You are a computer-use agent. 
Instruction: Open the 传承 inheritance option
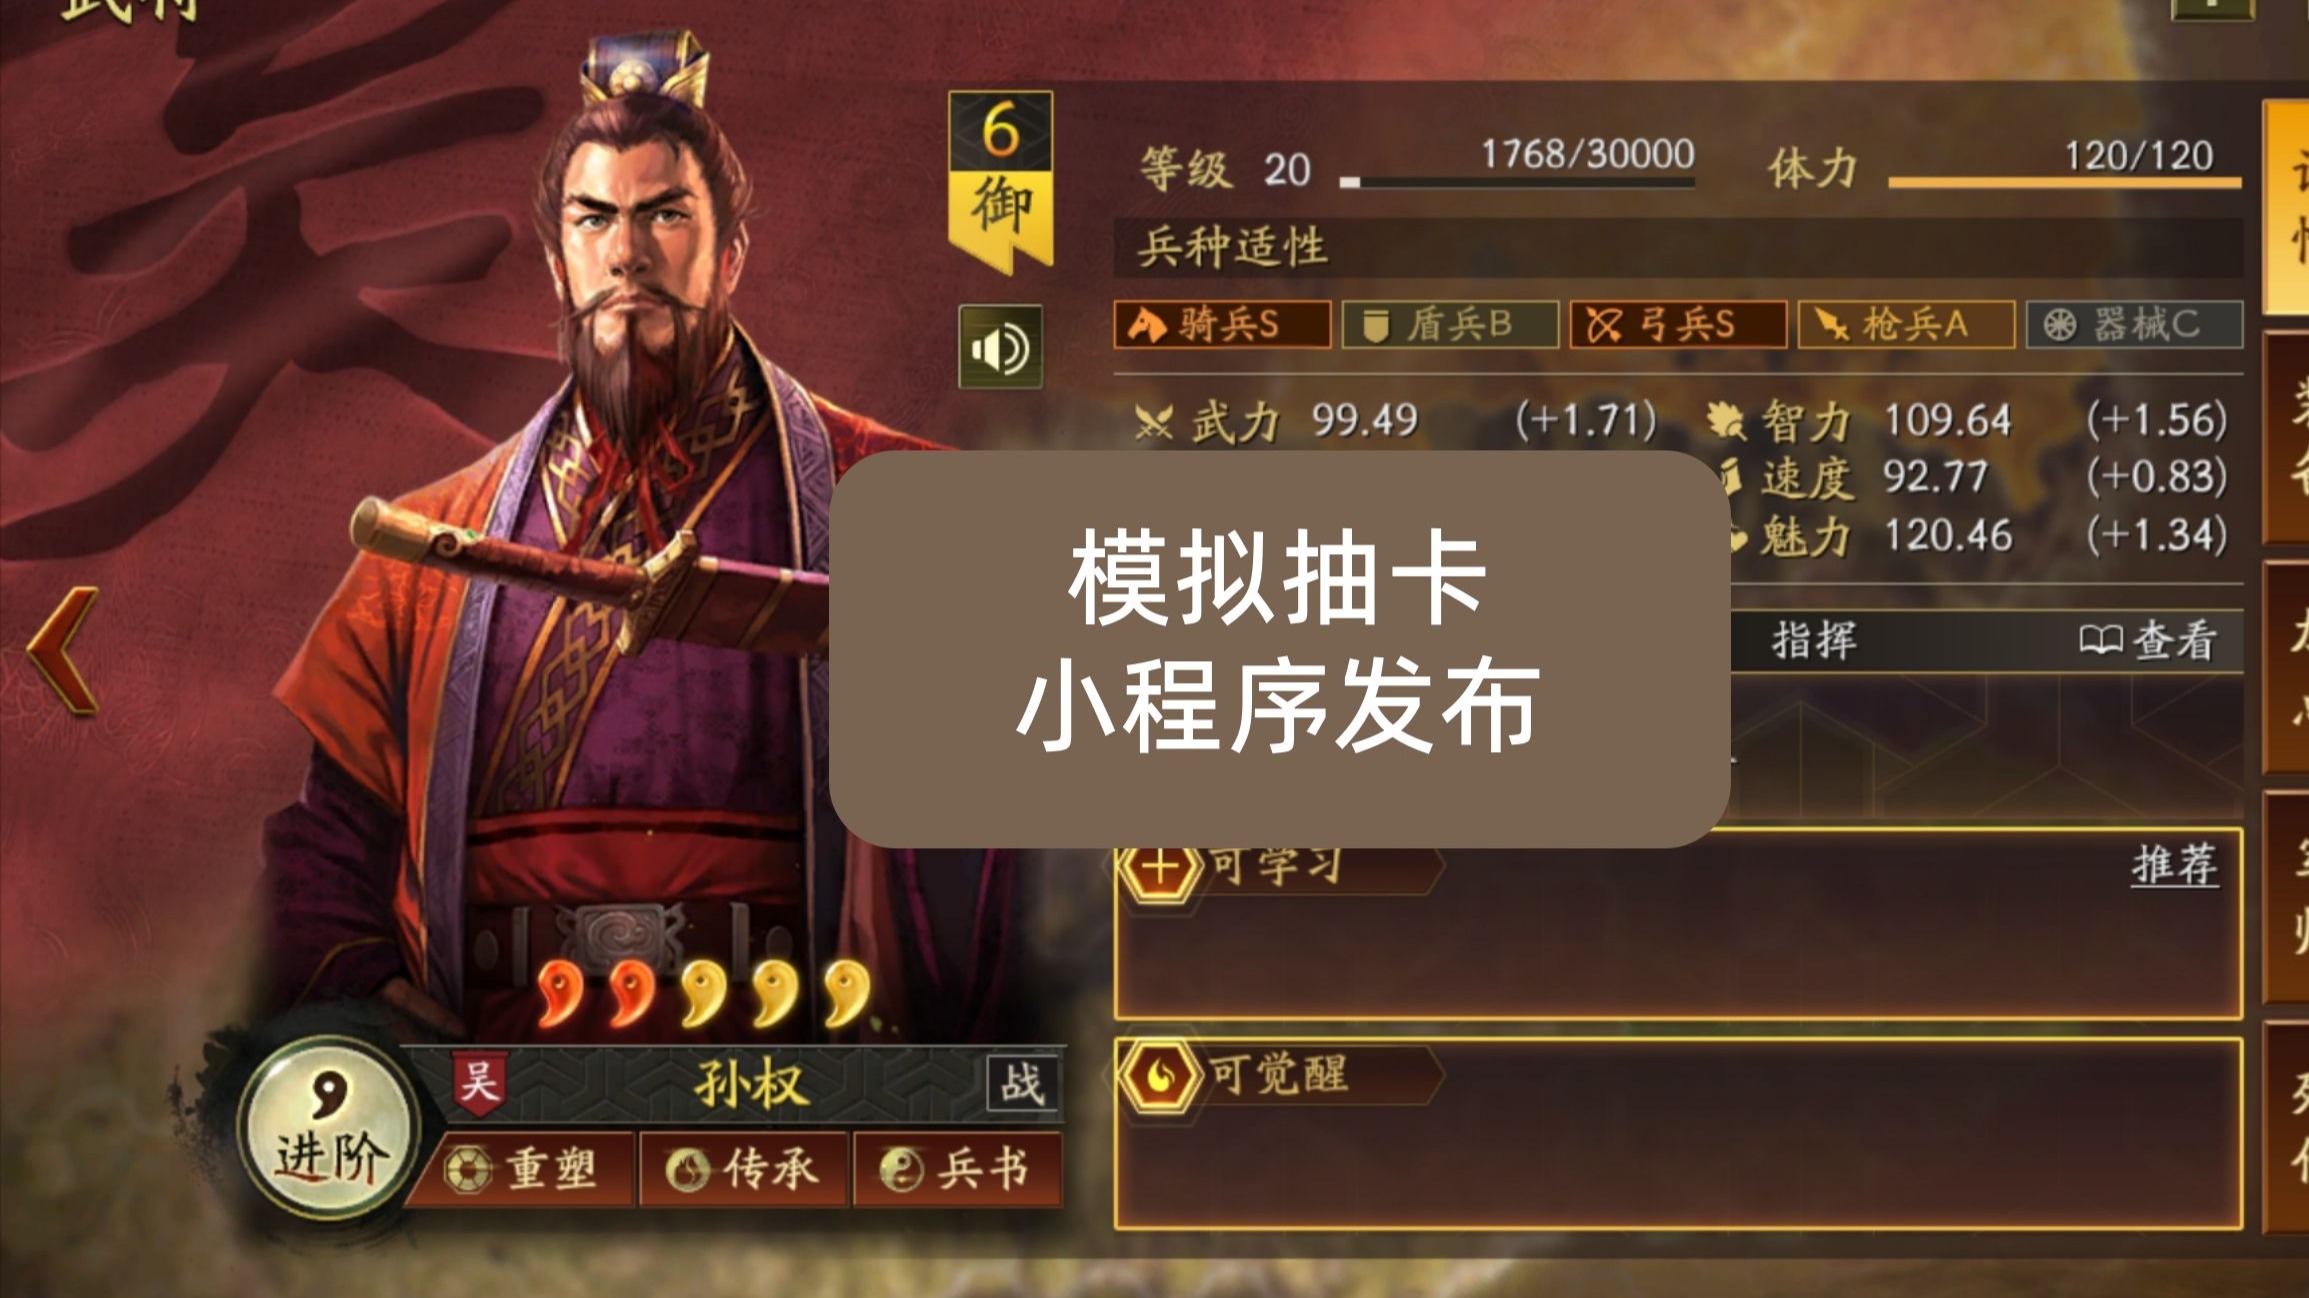(745, 1169)
